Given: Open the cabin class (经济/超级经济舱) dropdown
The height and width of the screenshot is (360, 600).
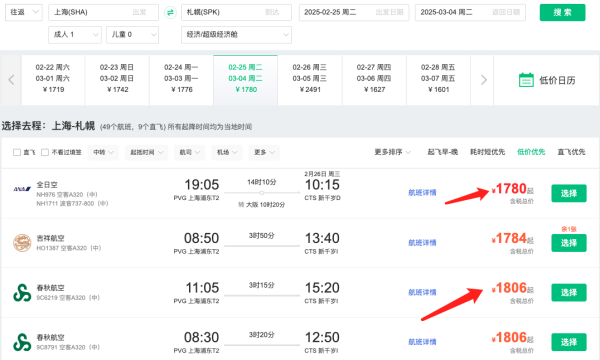Looking at the screenshot, I should tap(236, 34).
